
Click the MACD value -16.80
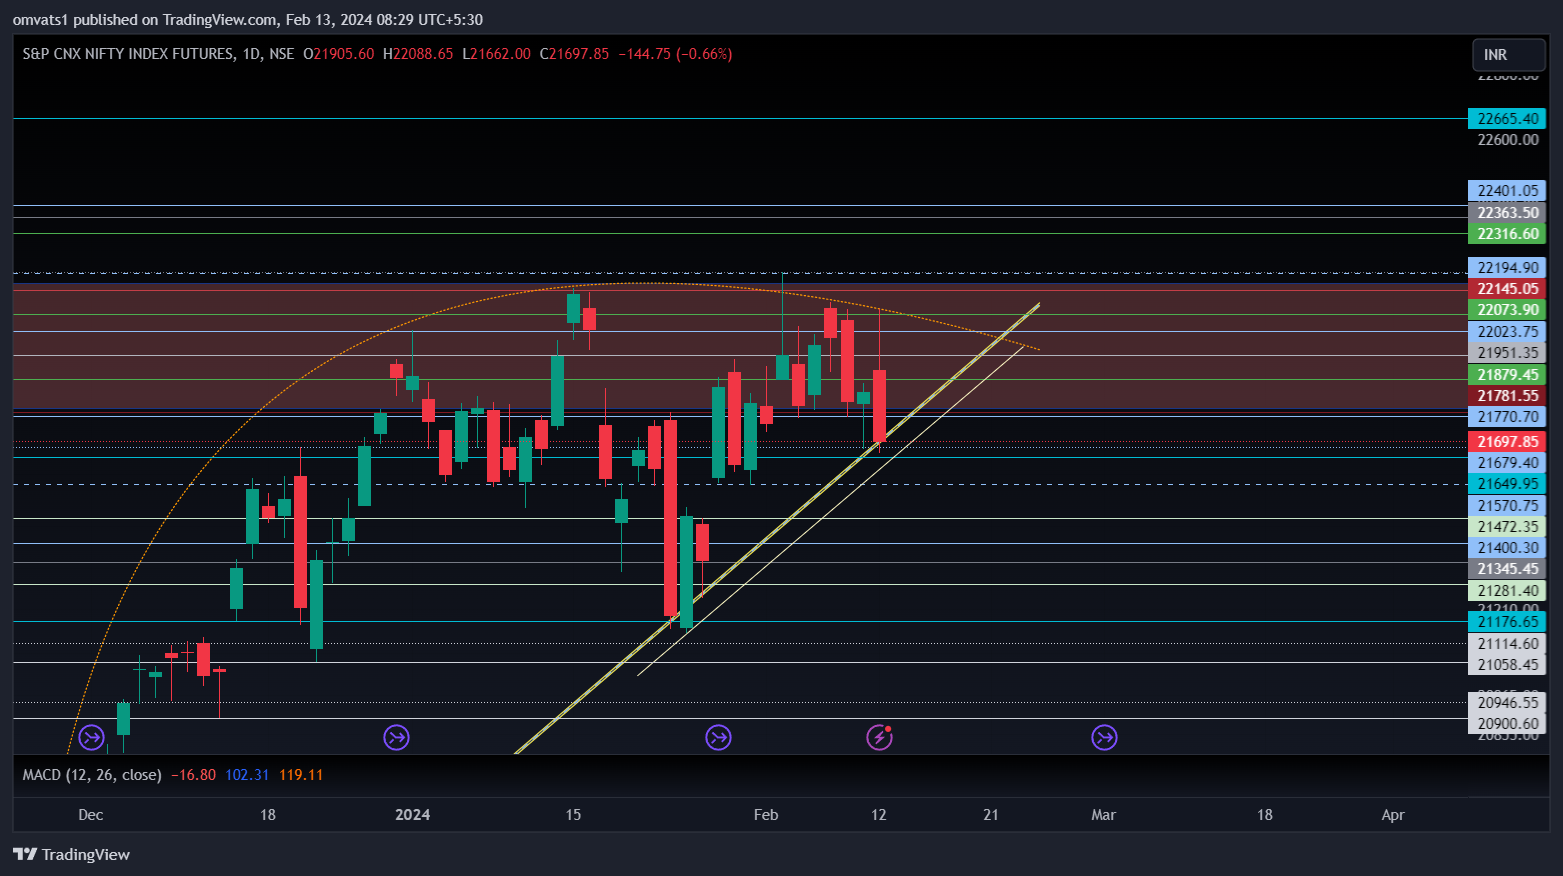click(x=193, y=775)
